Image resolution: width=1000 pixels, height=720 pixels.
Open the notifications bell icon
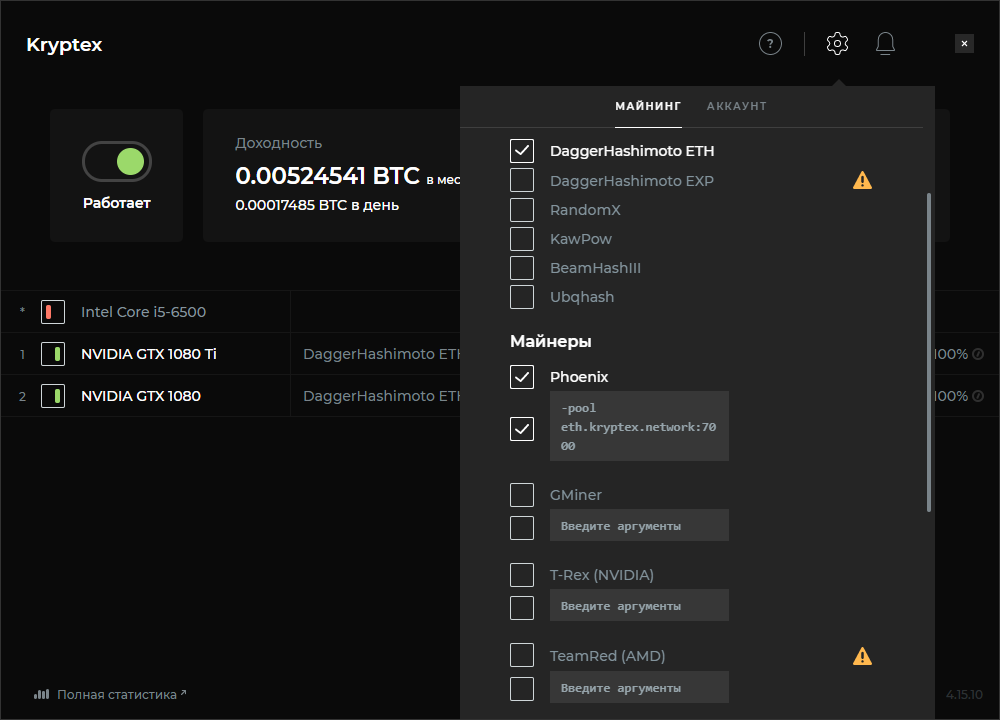click(885, 43)
